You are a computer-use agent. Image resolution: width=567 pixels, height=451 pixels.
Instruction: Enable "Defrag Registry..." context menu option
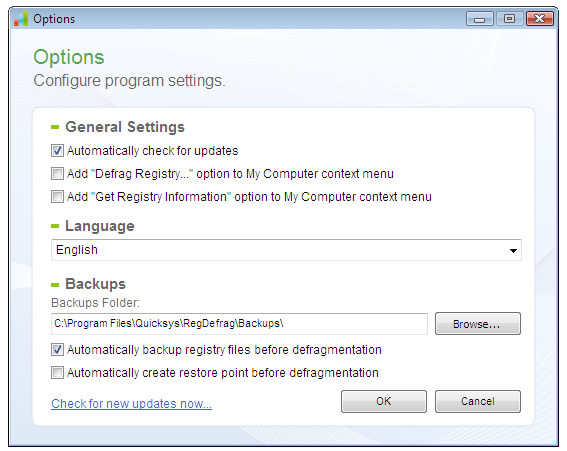tap(57, 174)
